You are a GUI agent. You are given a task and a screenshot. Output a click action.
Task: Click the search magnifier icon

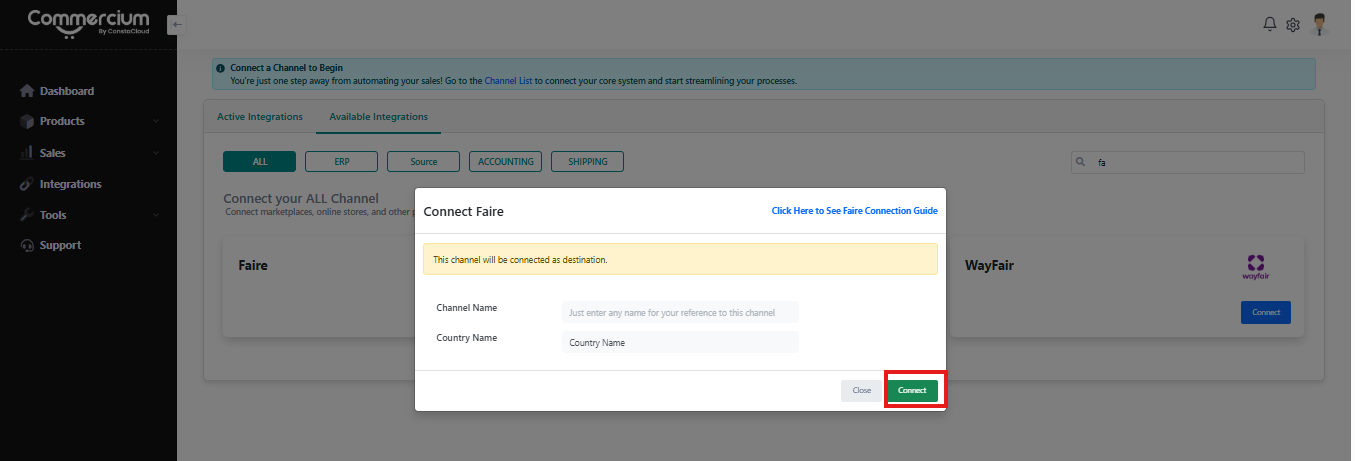[x=1081, y=162]
